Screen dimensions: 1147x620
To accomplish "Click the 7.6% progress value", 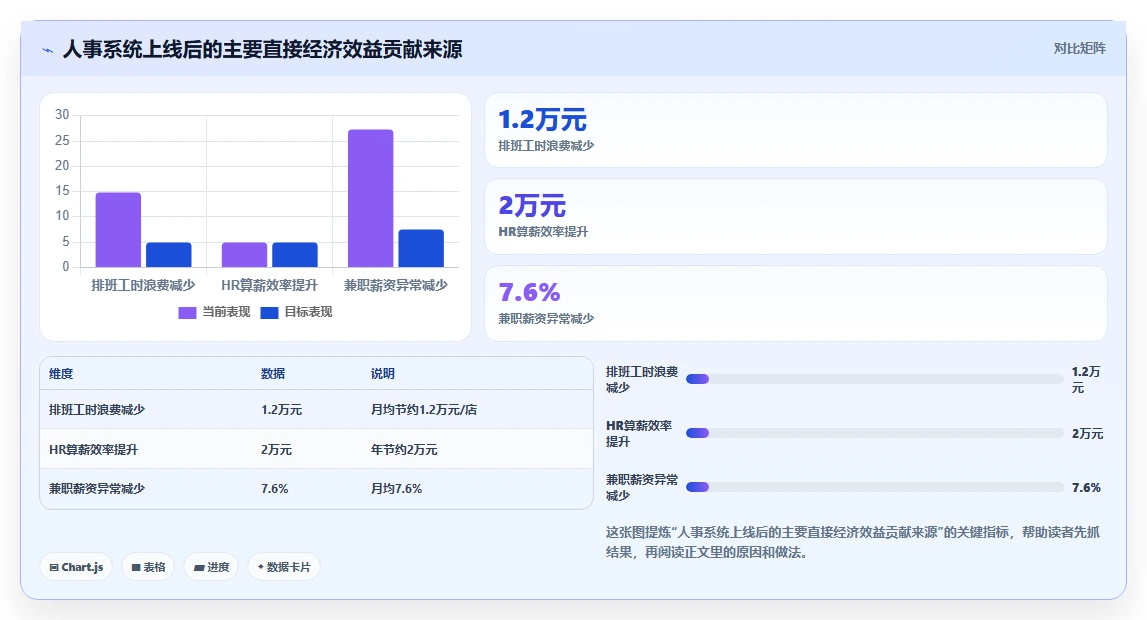I will click(x=1086, y=488).
